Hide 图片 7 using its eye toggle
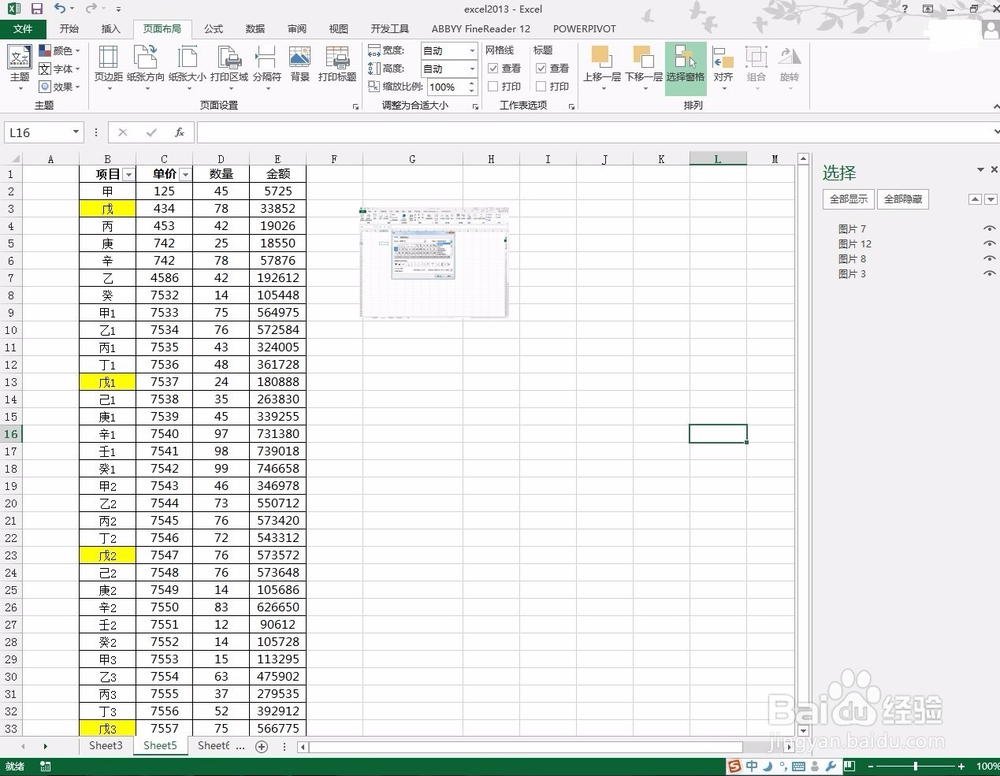The width and height of the screenshot is (1000, 776). 989,228
